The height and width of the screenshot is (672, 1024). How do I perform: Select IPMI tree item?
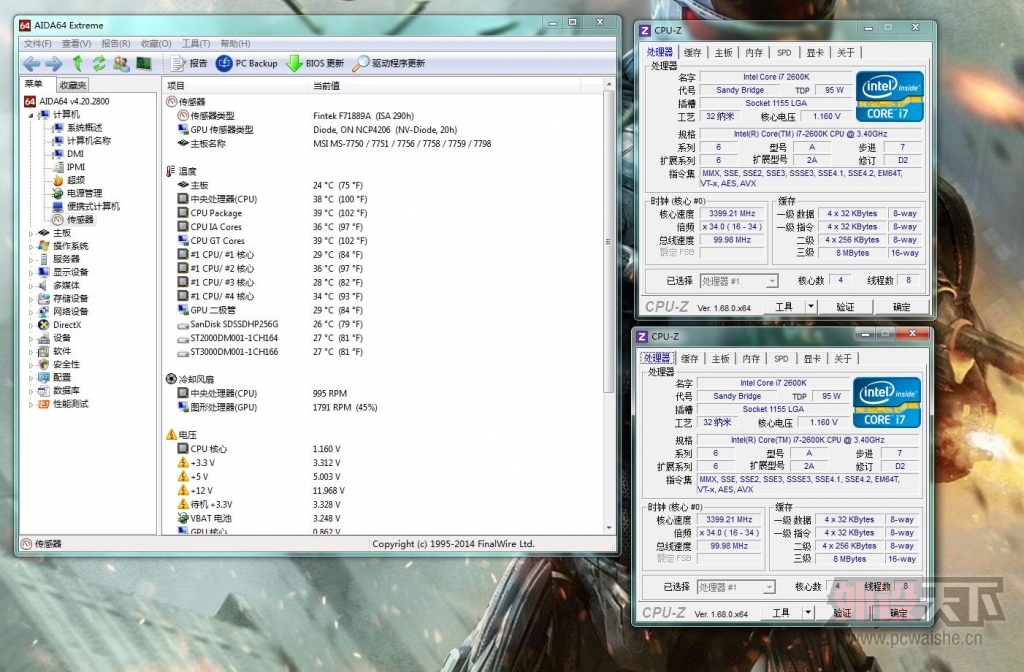[x=76, y=167]
